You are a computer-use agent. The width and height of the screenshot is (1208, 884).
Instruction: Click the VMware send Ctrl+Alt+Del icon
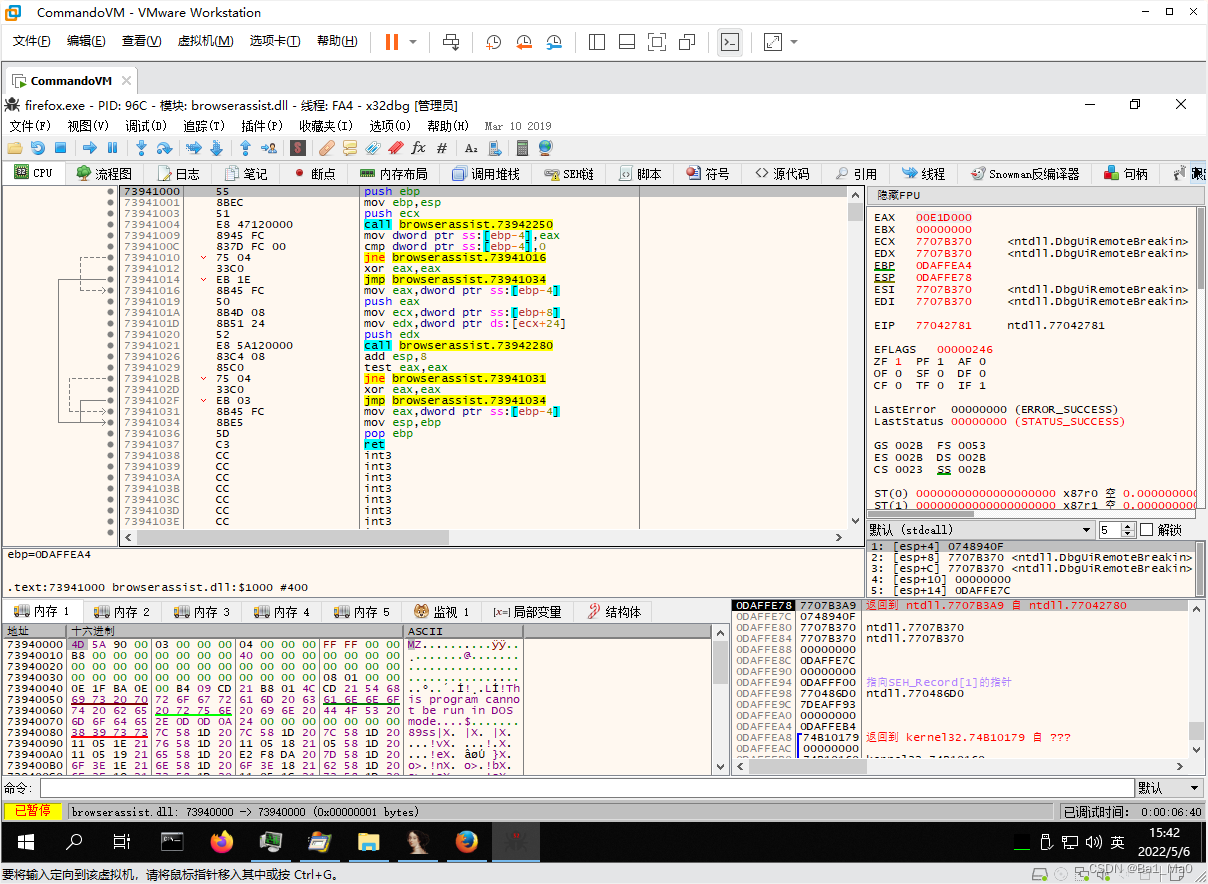click(451, 42)
